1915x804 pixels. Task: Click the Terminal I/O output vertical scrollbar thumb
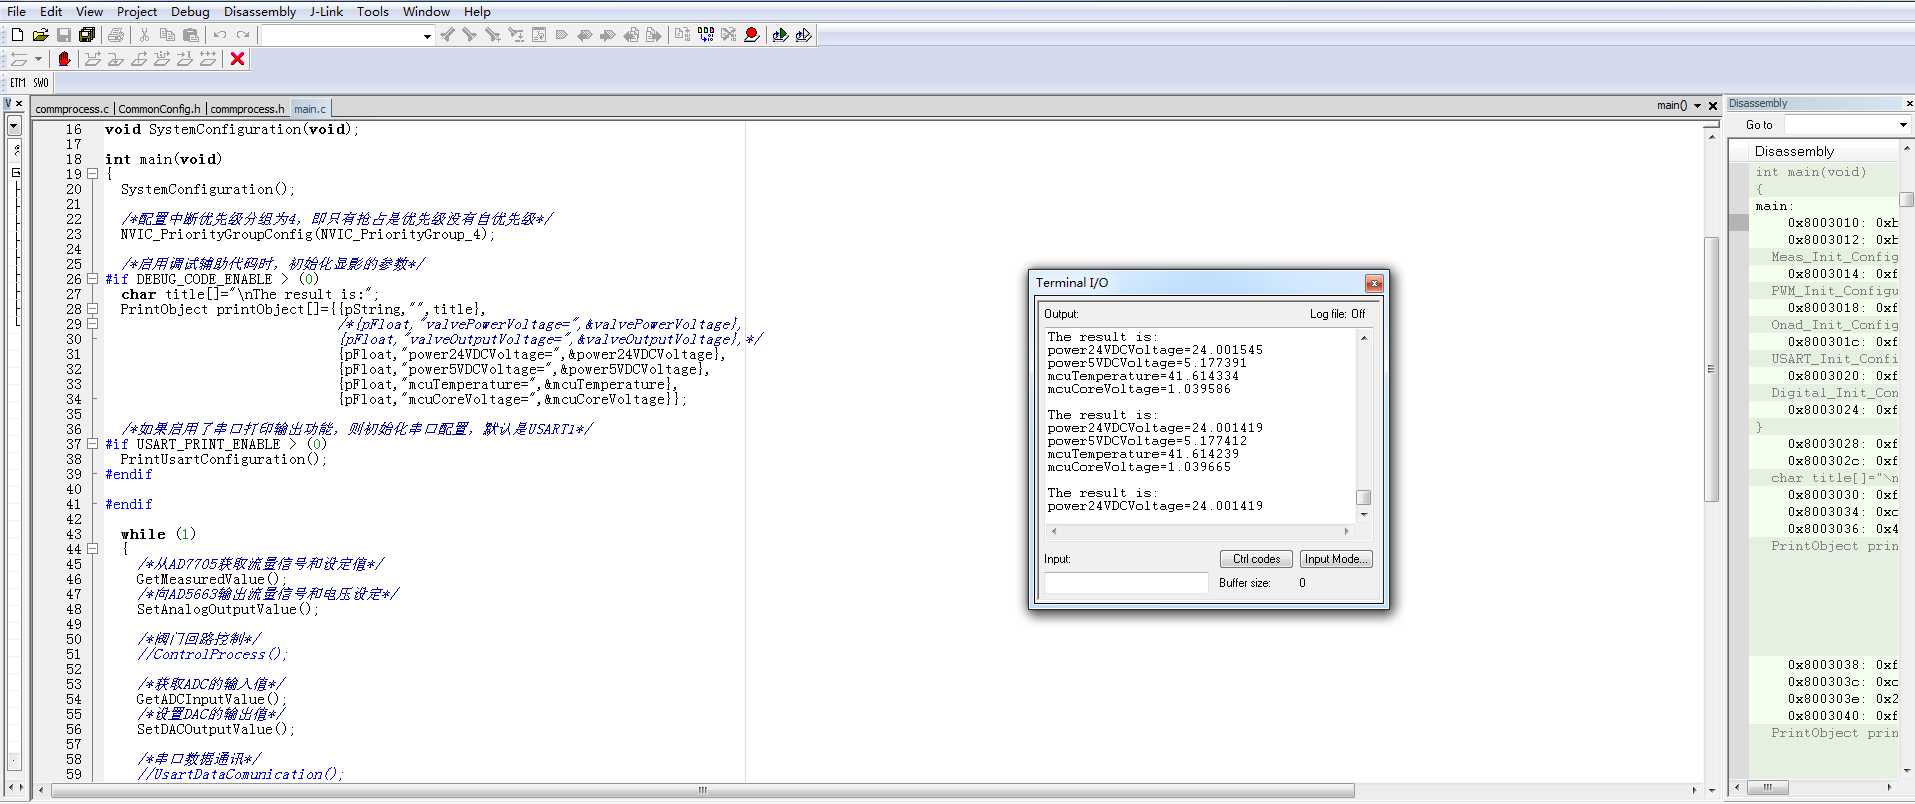(1363, 497)
